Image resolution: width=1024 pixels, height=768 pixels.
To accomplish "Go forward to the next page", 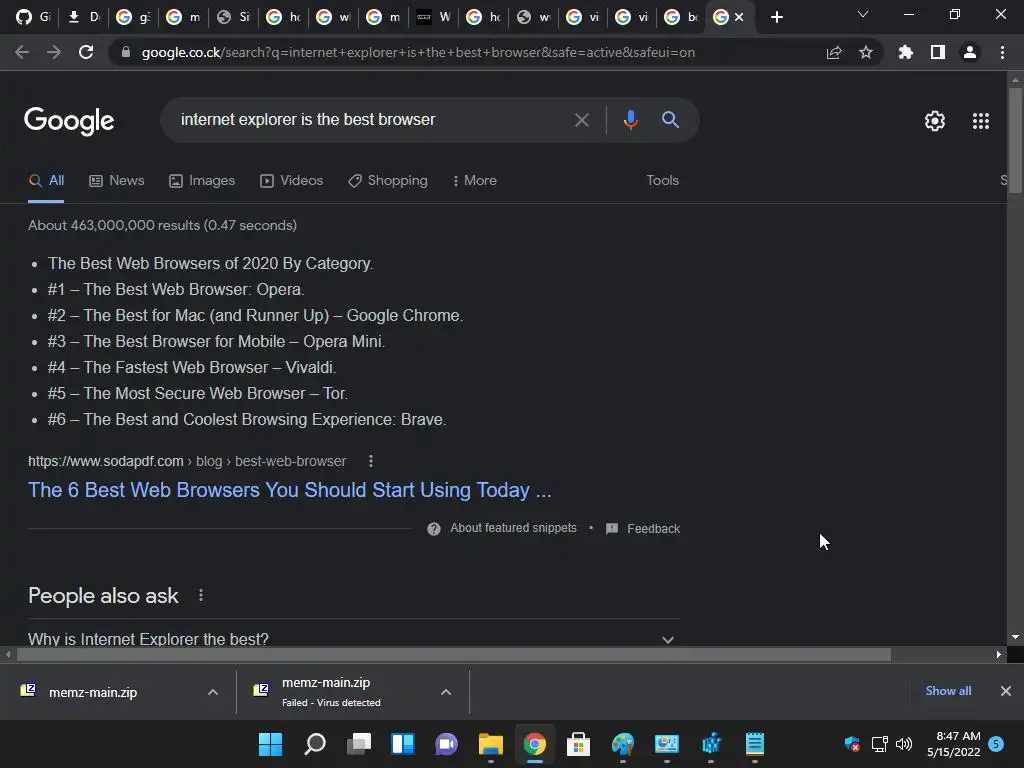I will pos(54,52).
